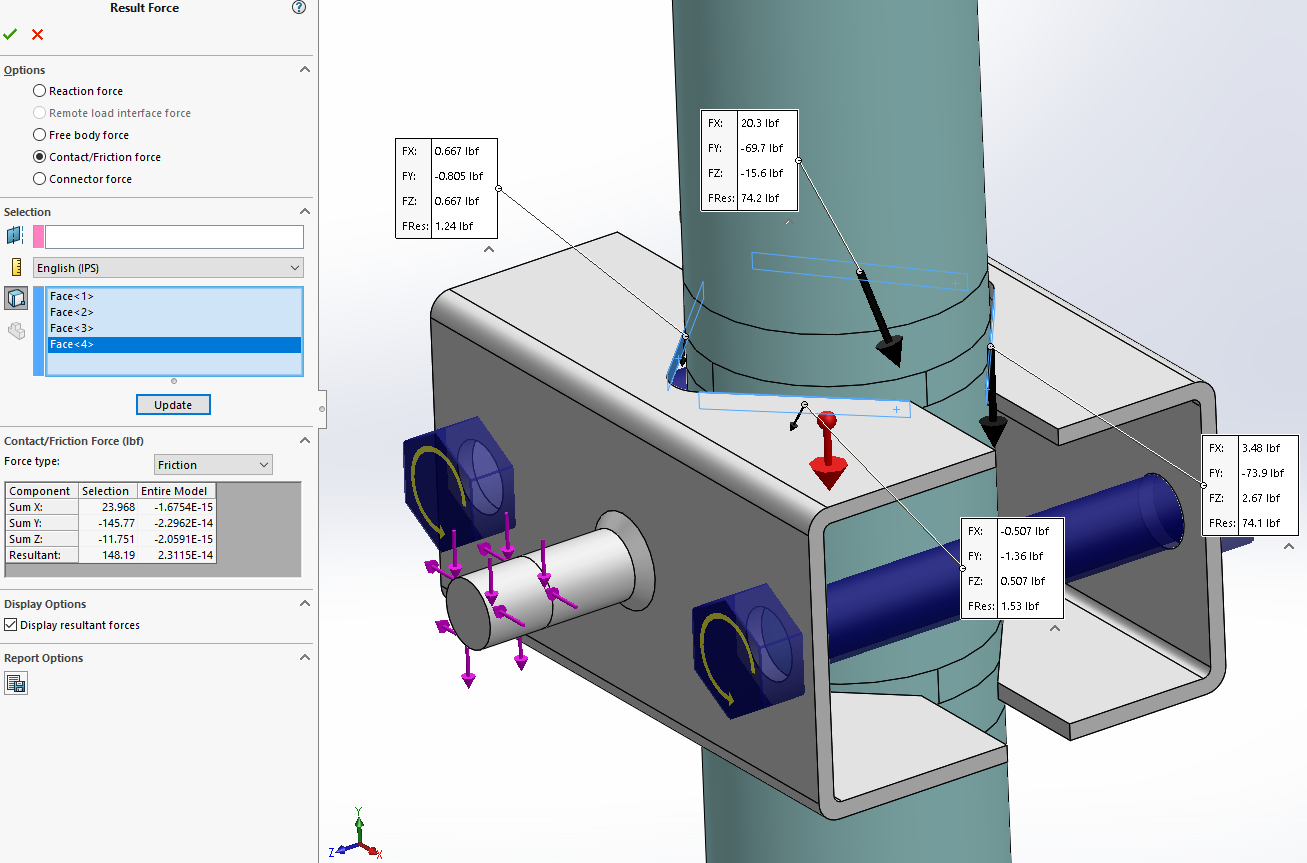This screenshot has width=1307, height=863.
Task: Open the flyout FeatureManager arrow tab
Action: tap(321, 409)
